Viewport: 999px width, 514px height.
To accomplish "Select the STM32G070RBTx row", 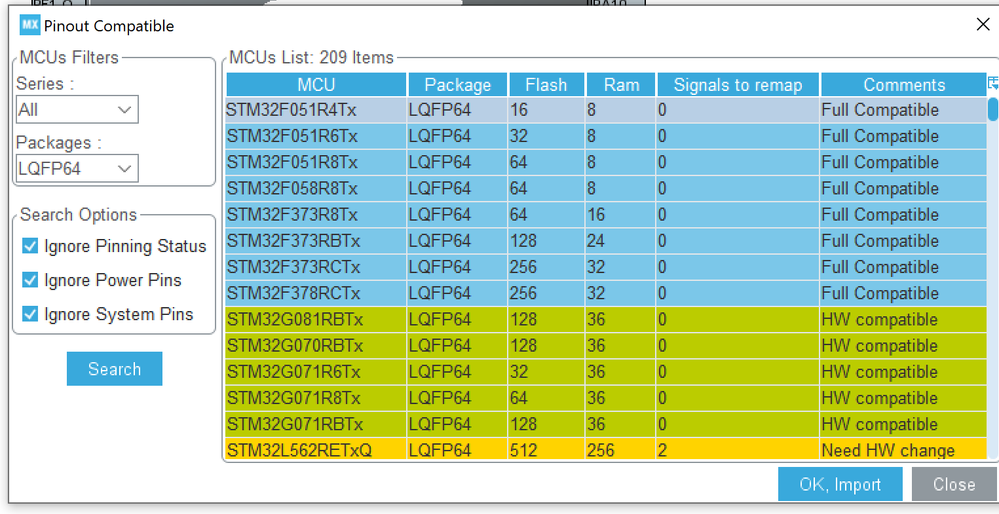I will (x=606, y=345).
